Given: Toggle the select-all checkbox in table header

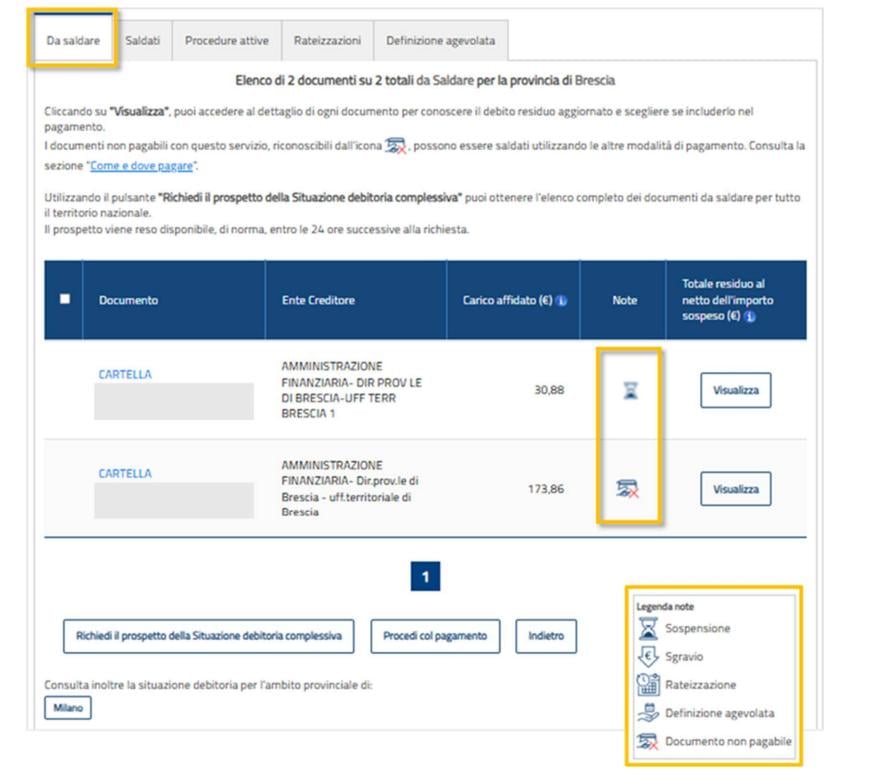Looking at the screenshot, I should (65, 299).
